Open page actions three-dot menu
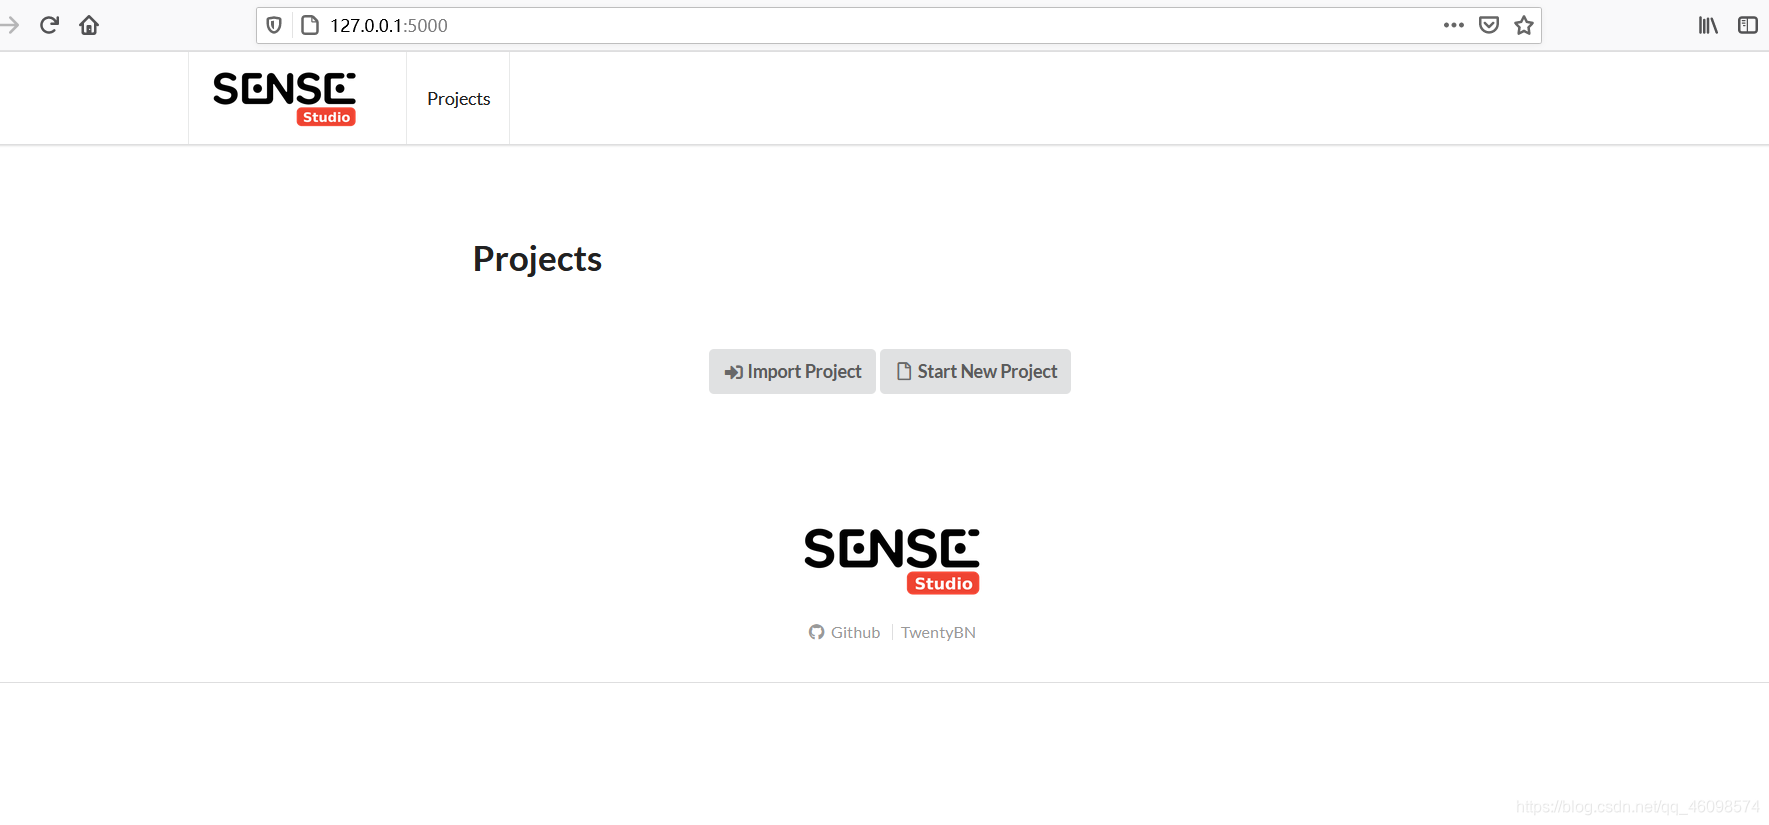The image size is (1769, 825). tap(1454, 25)
